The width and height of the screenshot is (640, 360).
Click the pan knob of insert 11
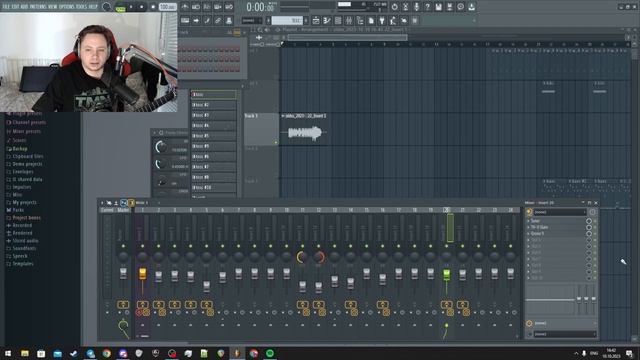pos(302,257)
